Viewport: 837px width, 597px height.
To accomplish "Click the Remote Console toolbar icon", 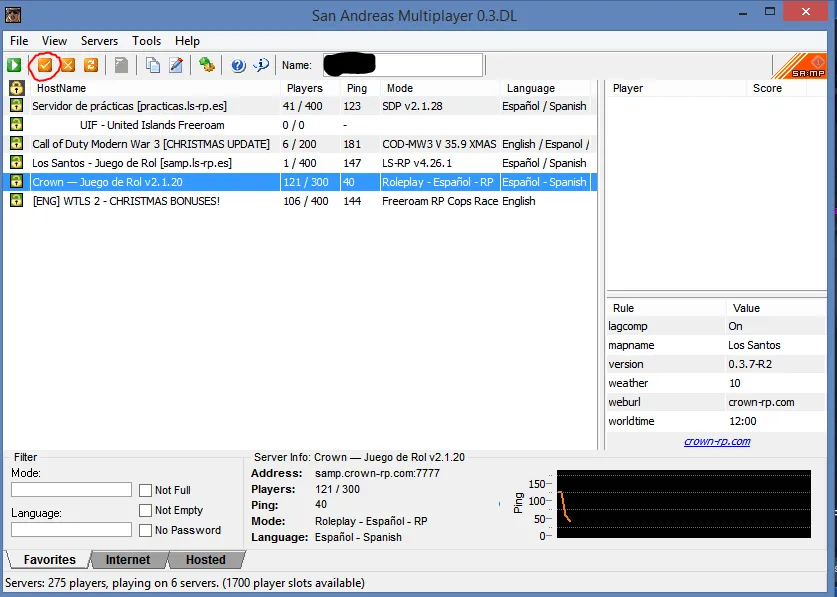I will pos(207,65).
